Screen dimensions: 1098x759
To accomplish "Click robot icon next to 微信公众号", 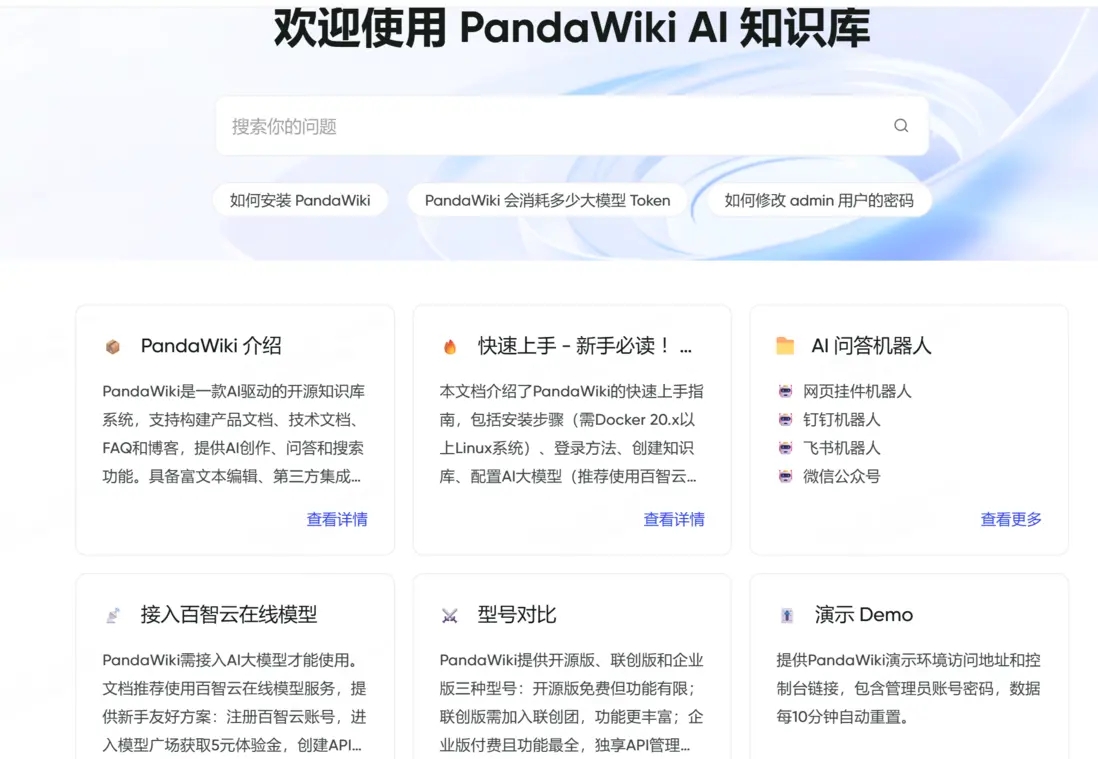I will click(x=785, y=477).
